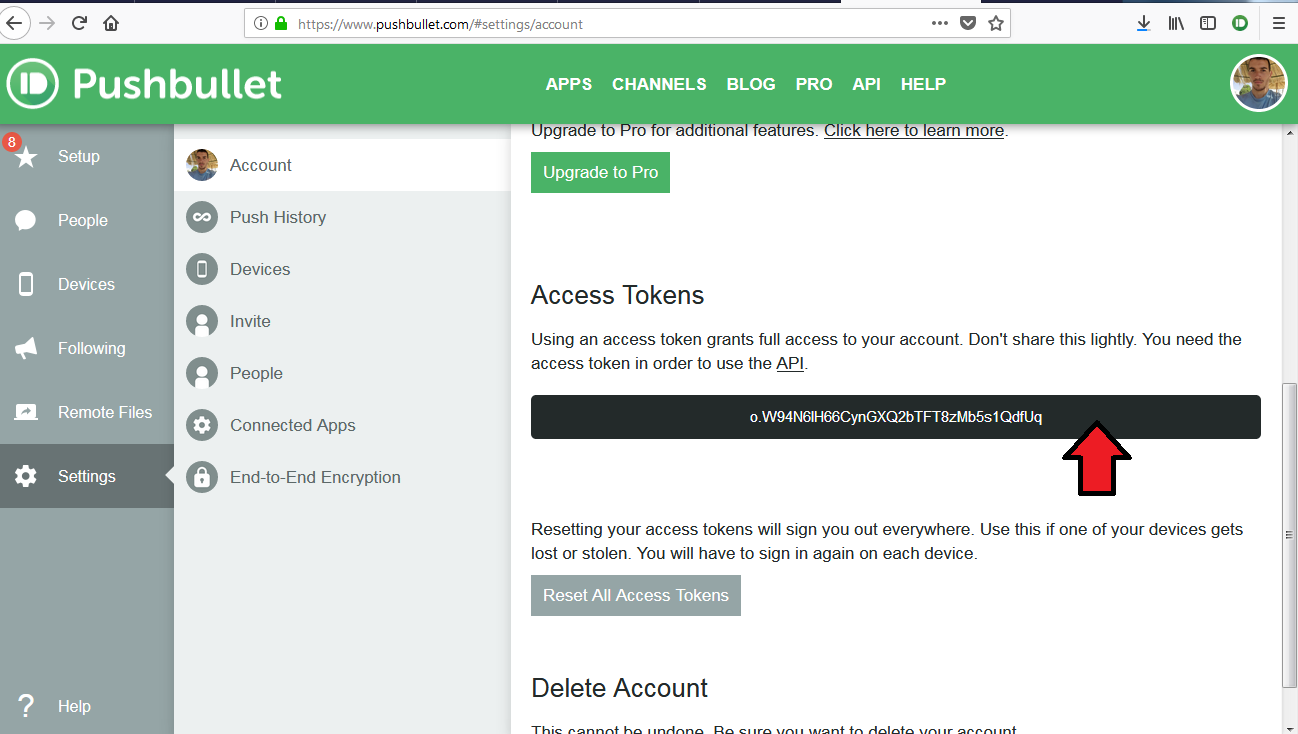The width and height of the screenshot is (1298, 734).
Task: Click the People chat bubble icon
Action: pos(26,221)
